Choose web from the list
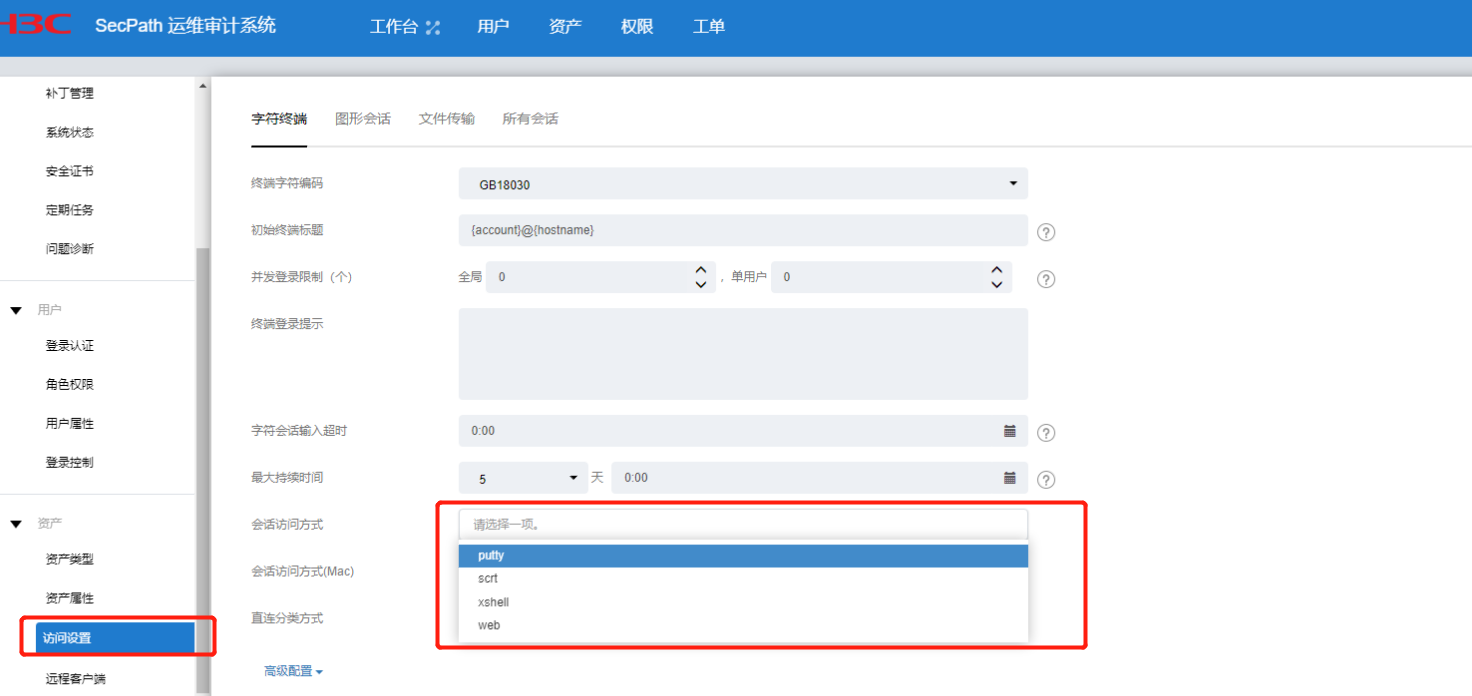Screen dimensions: 1472x696 (x=743, y=625)
